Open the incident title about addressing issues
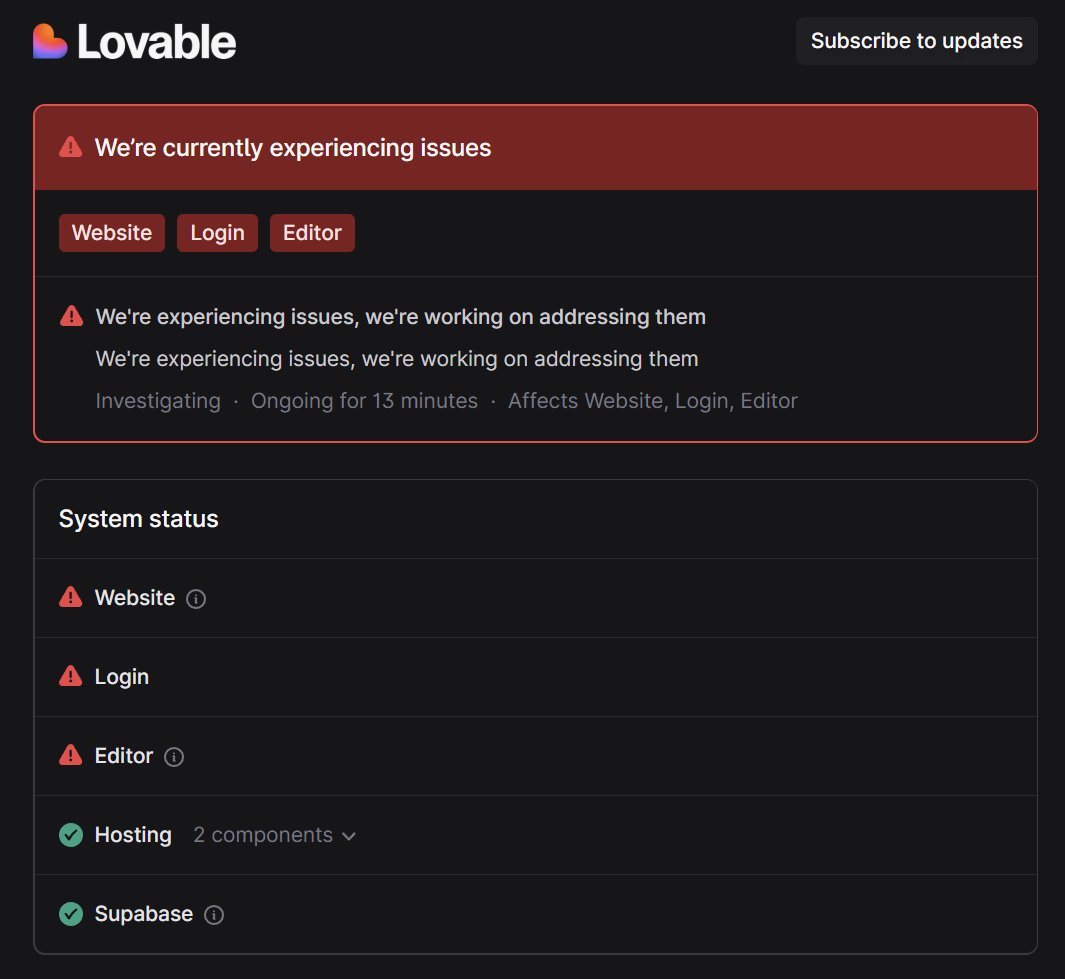 tap(401, 317)
